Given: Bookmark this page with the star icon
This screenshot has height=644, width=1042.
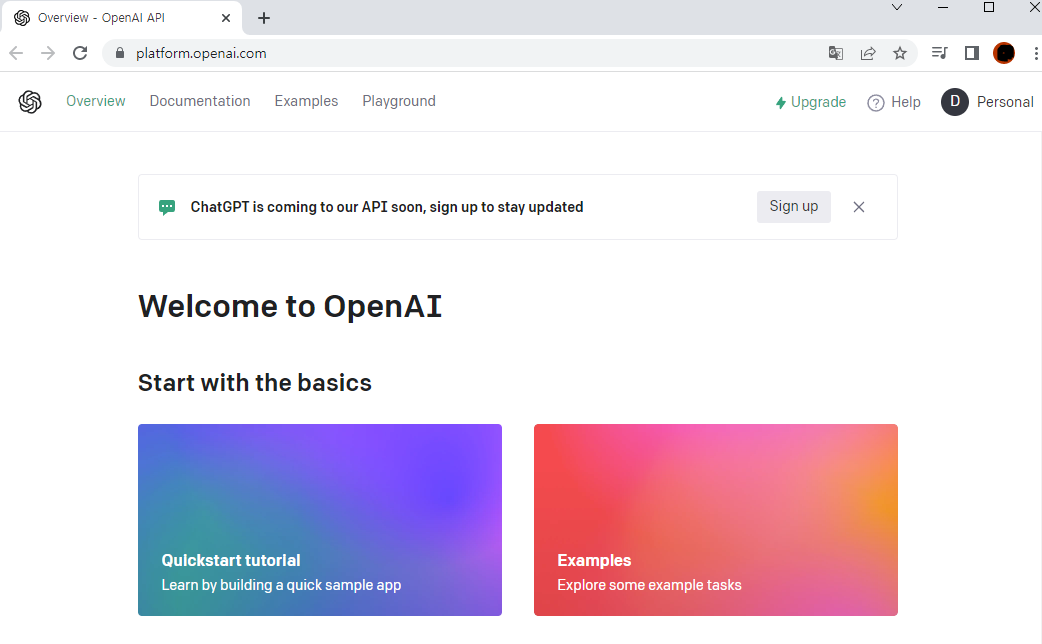Looking at the screenshot, I should click(x=900, y=53).
